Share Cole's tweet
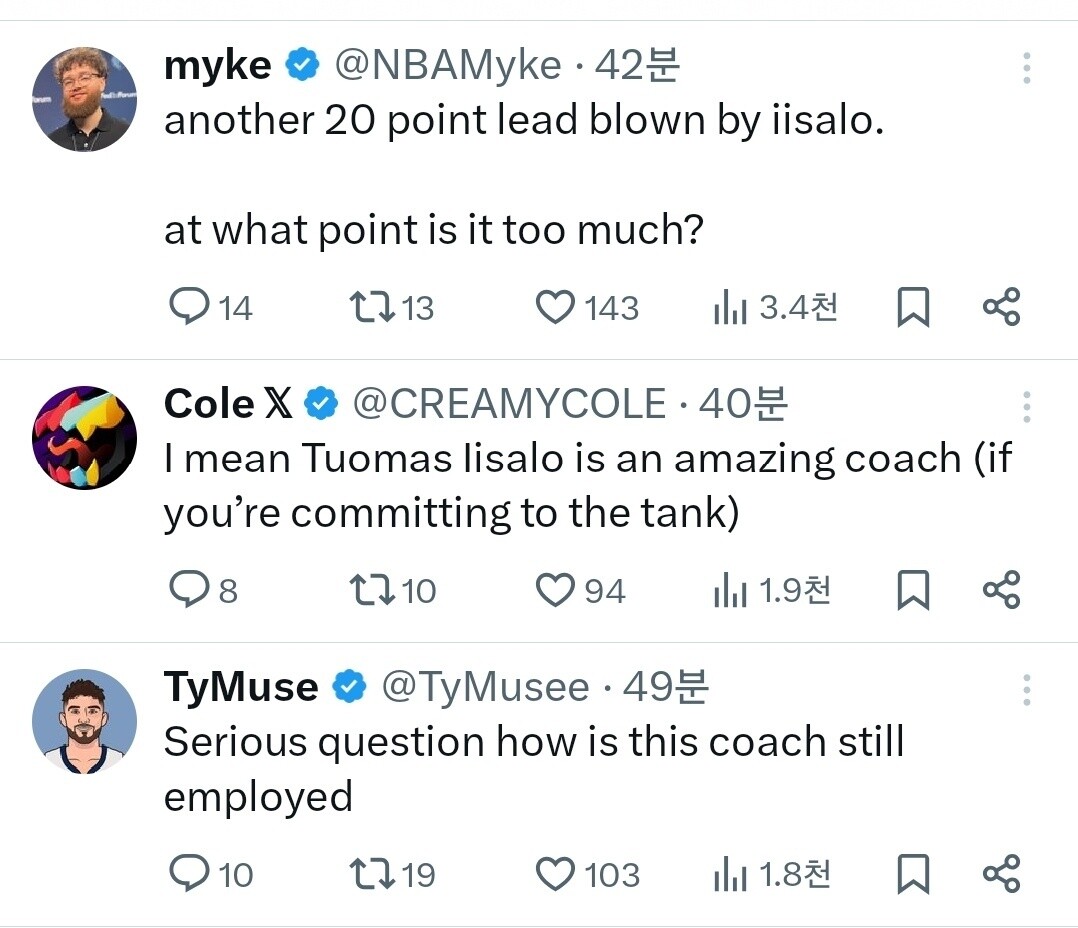Image resolution: width=1078 pixels, height=928 pixels. [1001, 590]
